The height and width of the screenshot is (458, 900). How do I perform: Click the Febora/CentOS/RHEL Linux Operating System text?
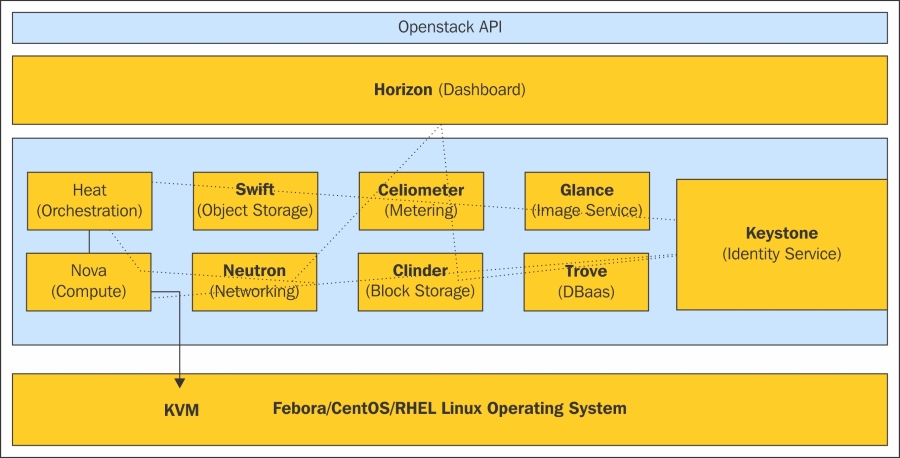[449, 409]
